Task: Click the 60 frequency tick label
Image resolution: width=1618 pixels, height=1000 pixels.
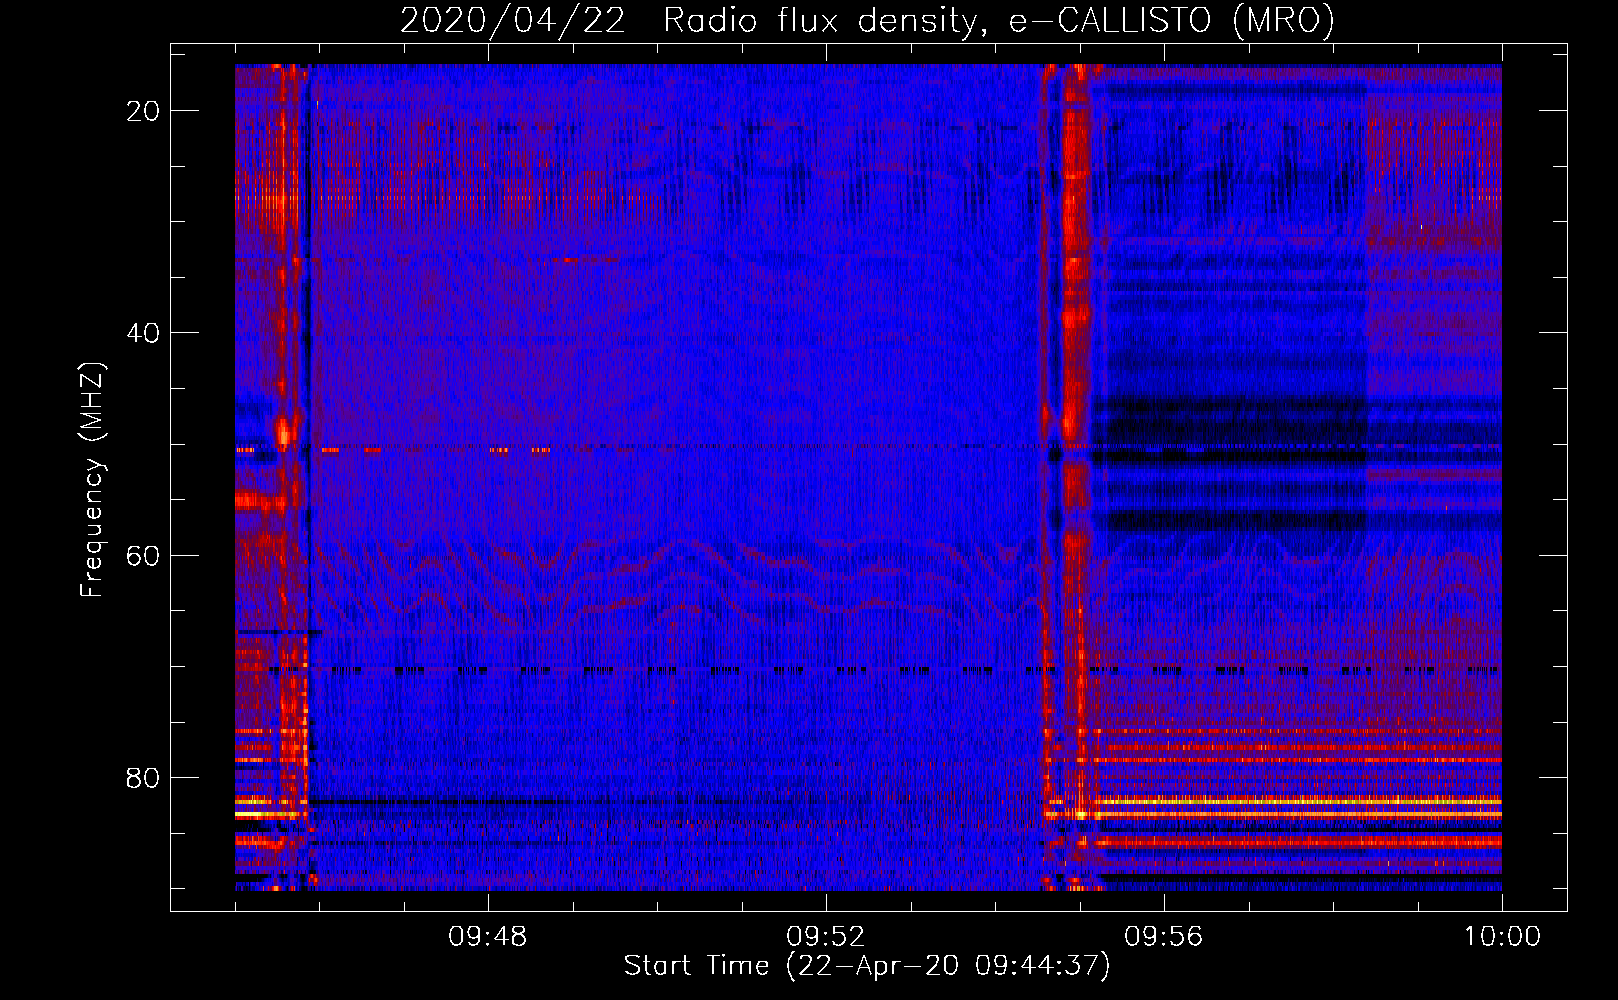Action: [143, 555]
